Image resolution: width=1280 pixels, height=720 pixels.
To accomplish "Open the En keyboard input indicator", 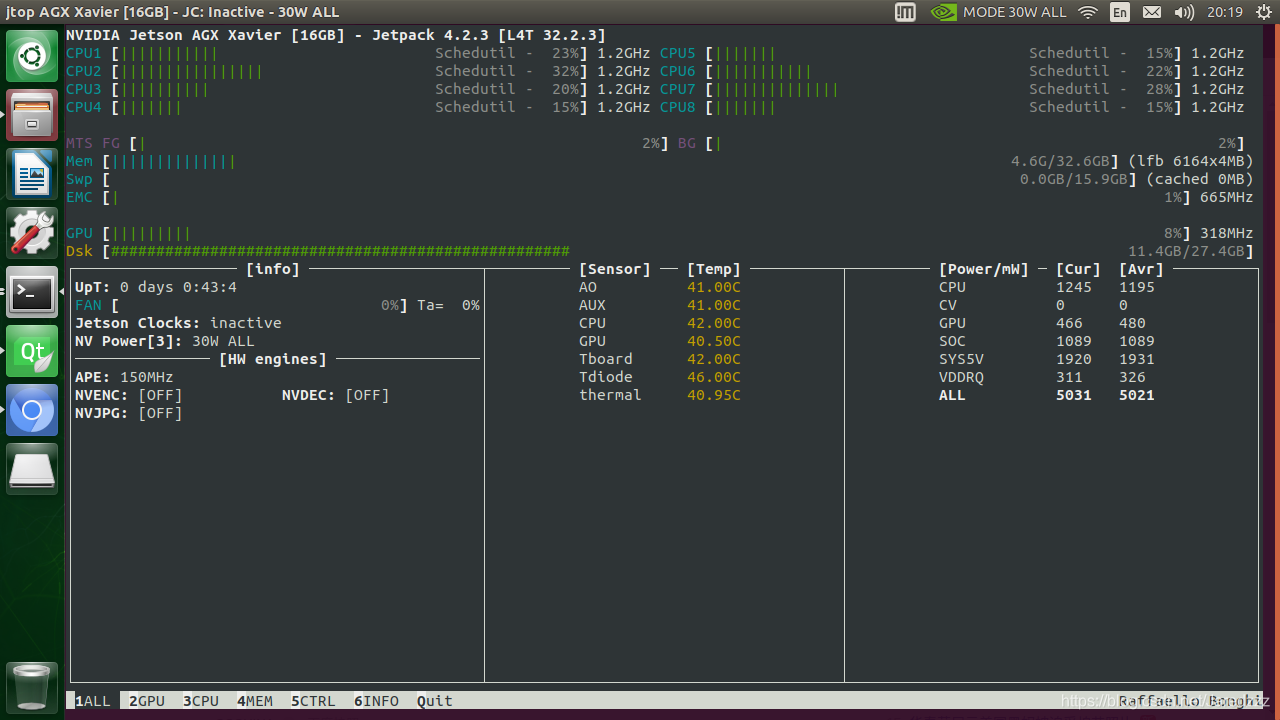I will pyautogui.click(x=1120, y=12).
